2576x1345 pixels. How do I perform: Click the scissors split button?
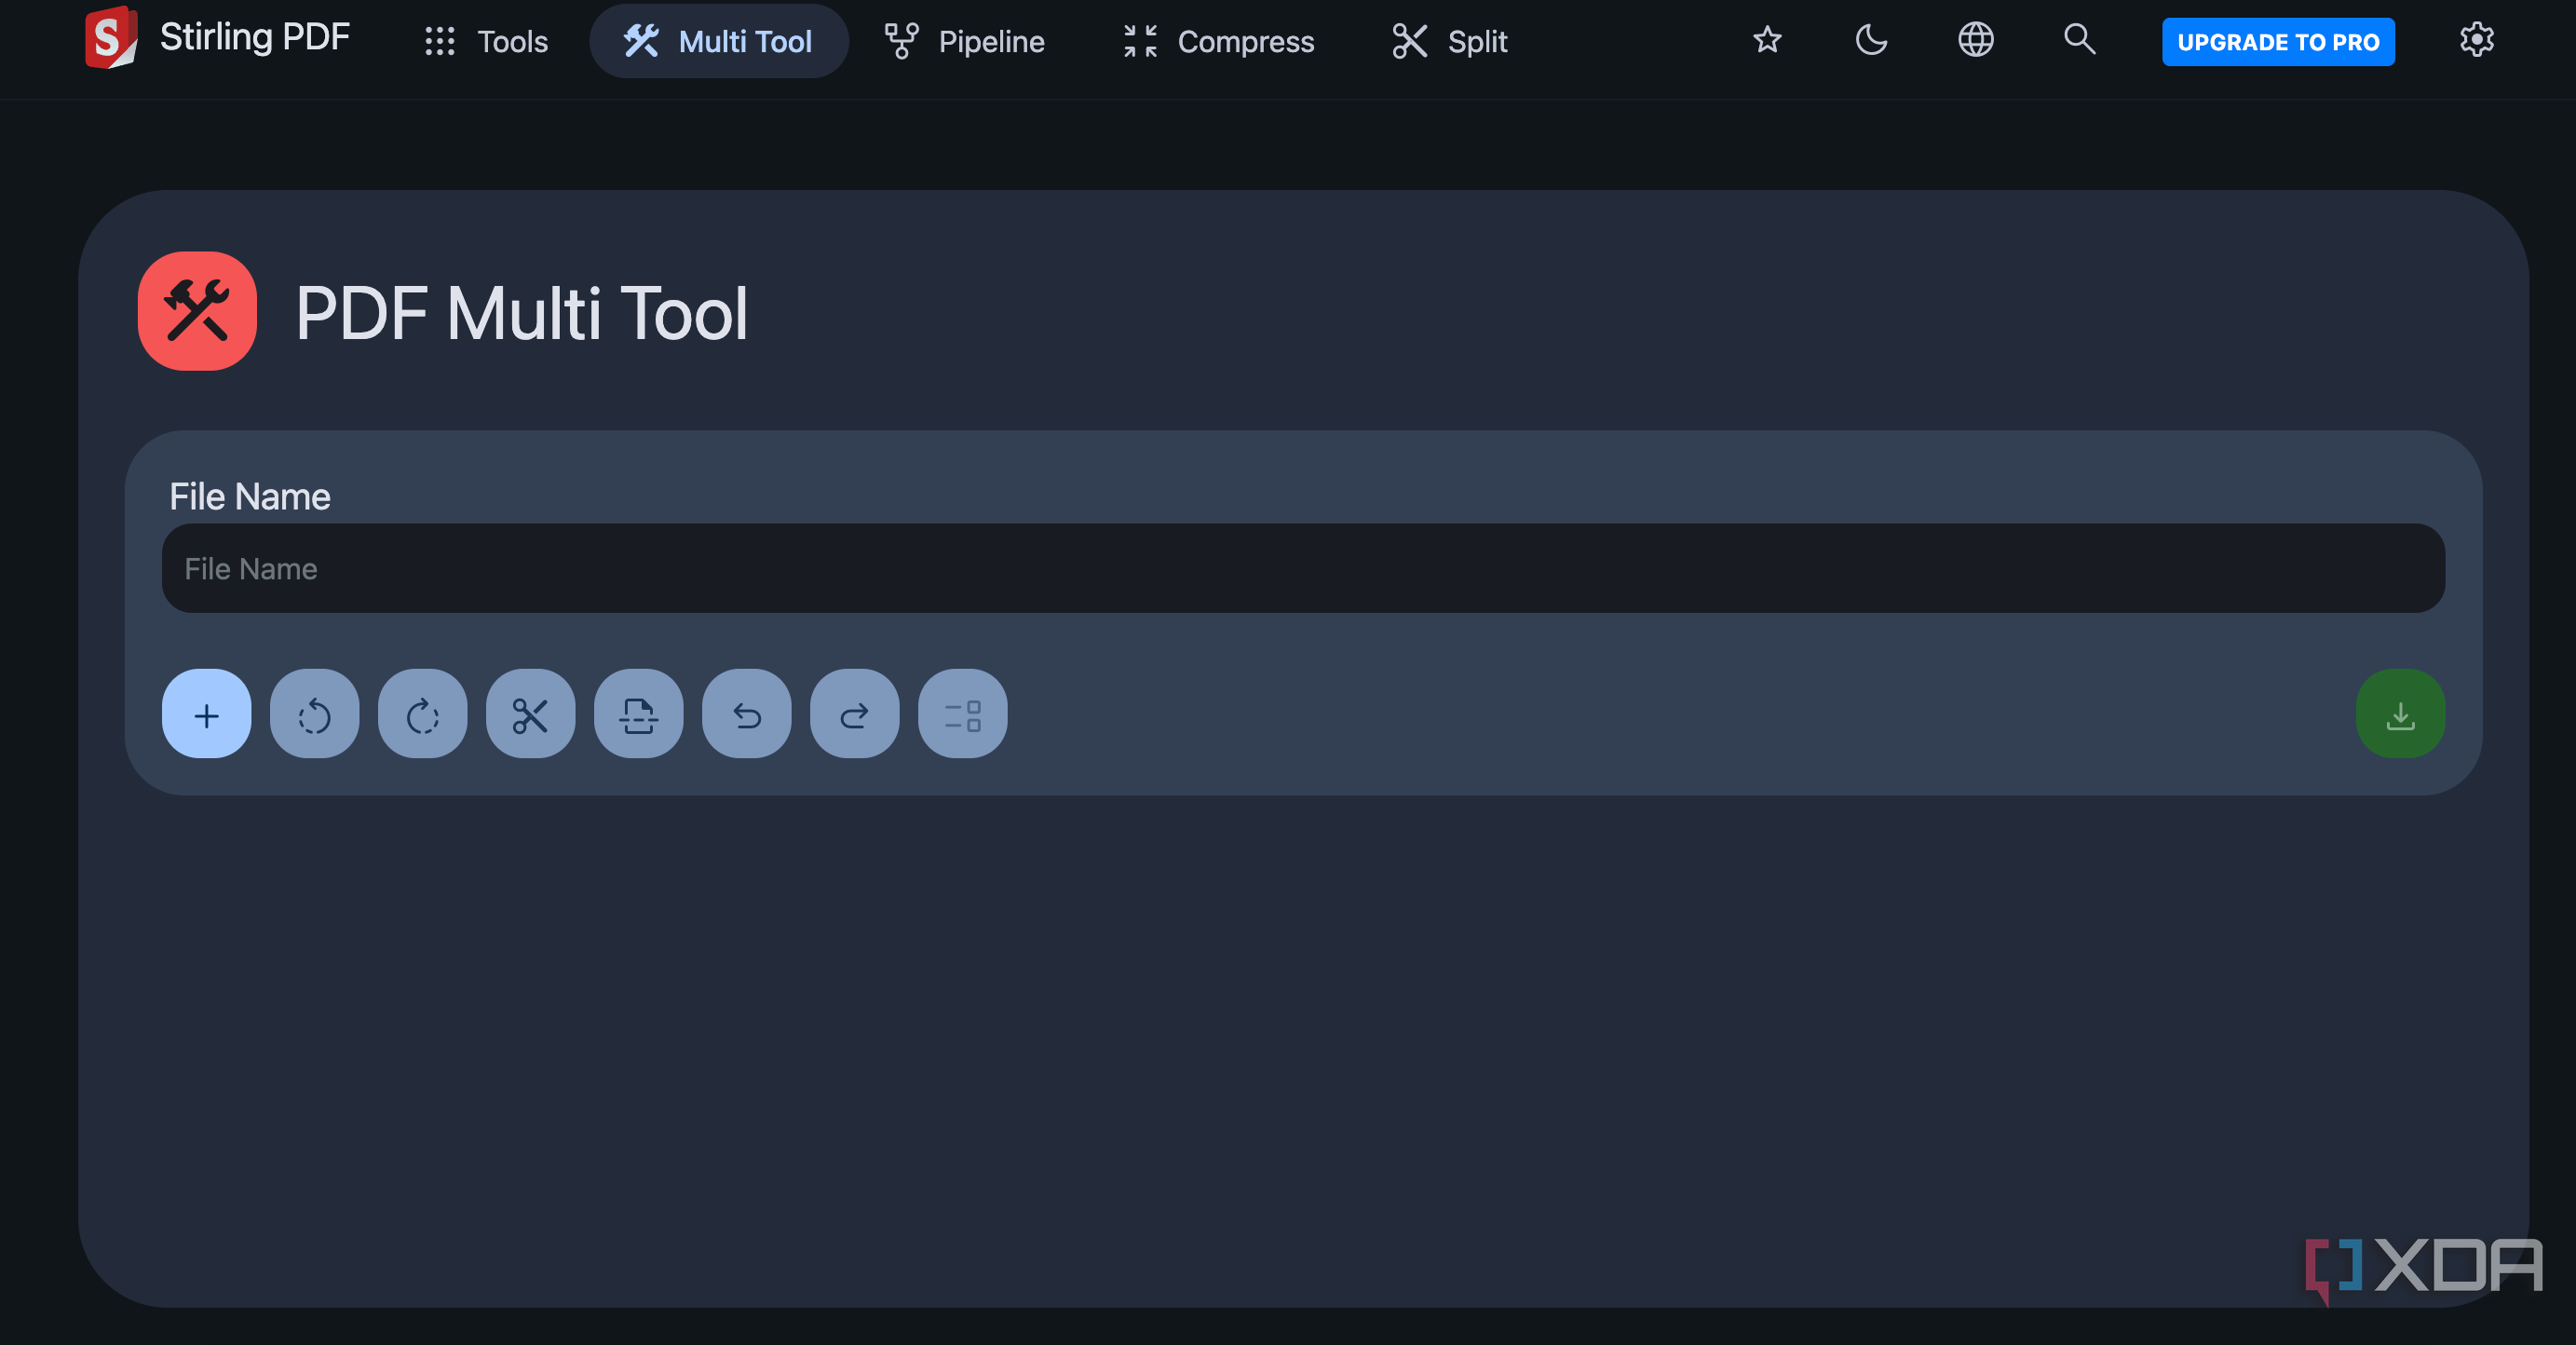pos(530,714)
